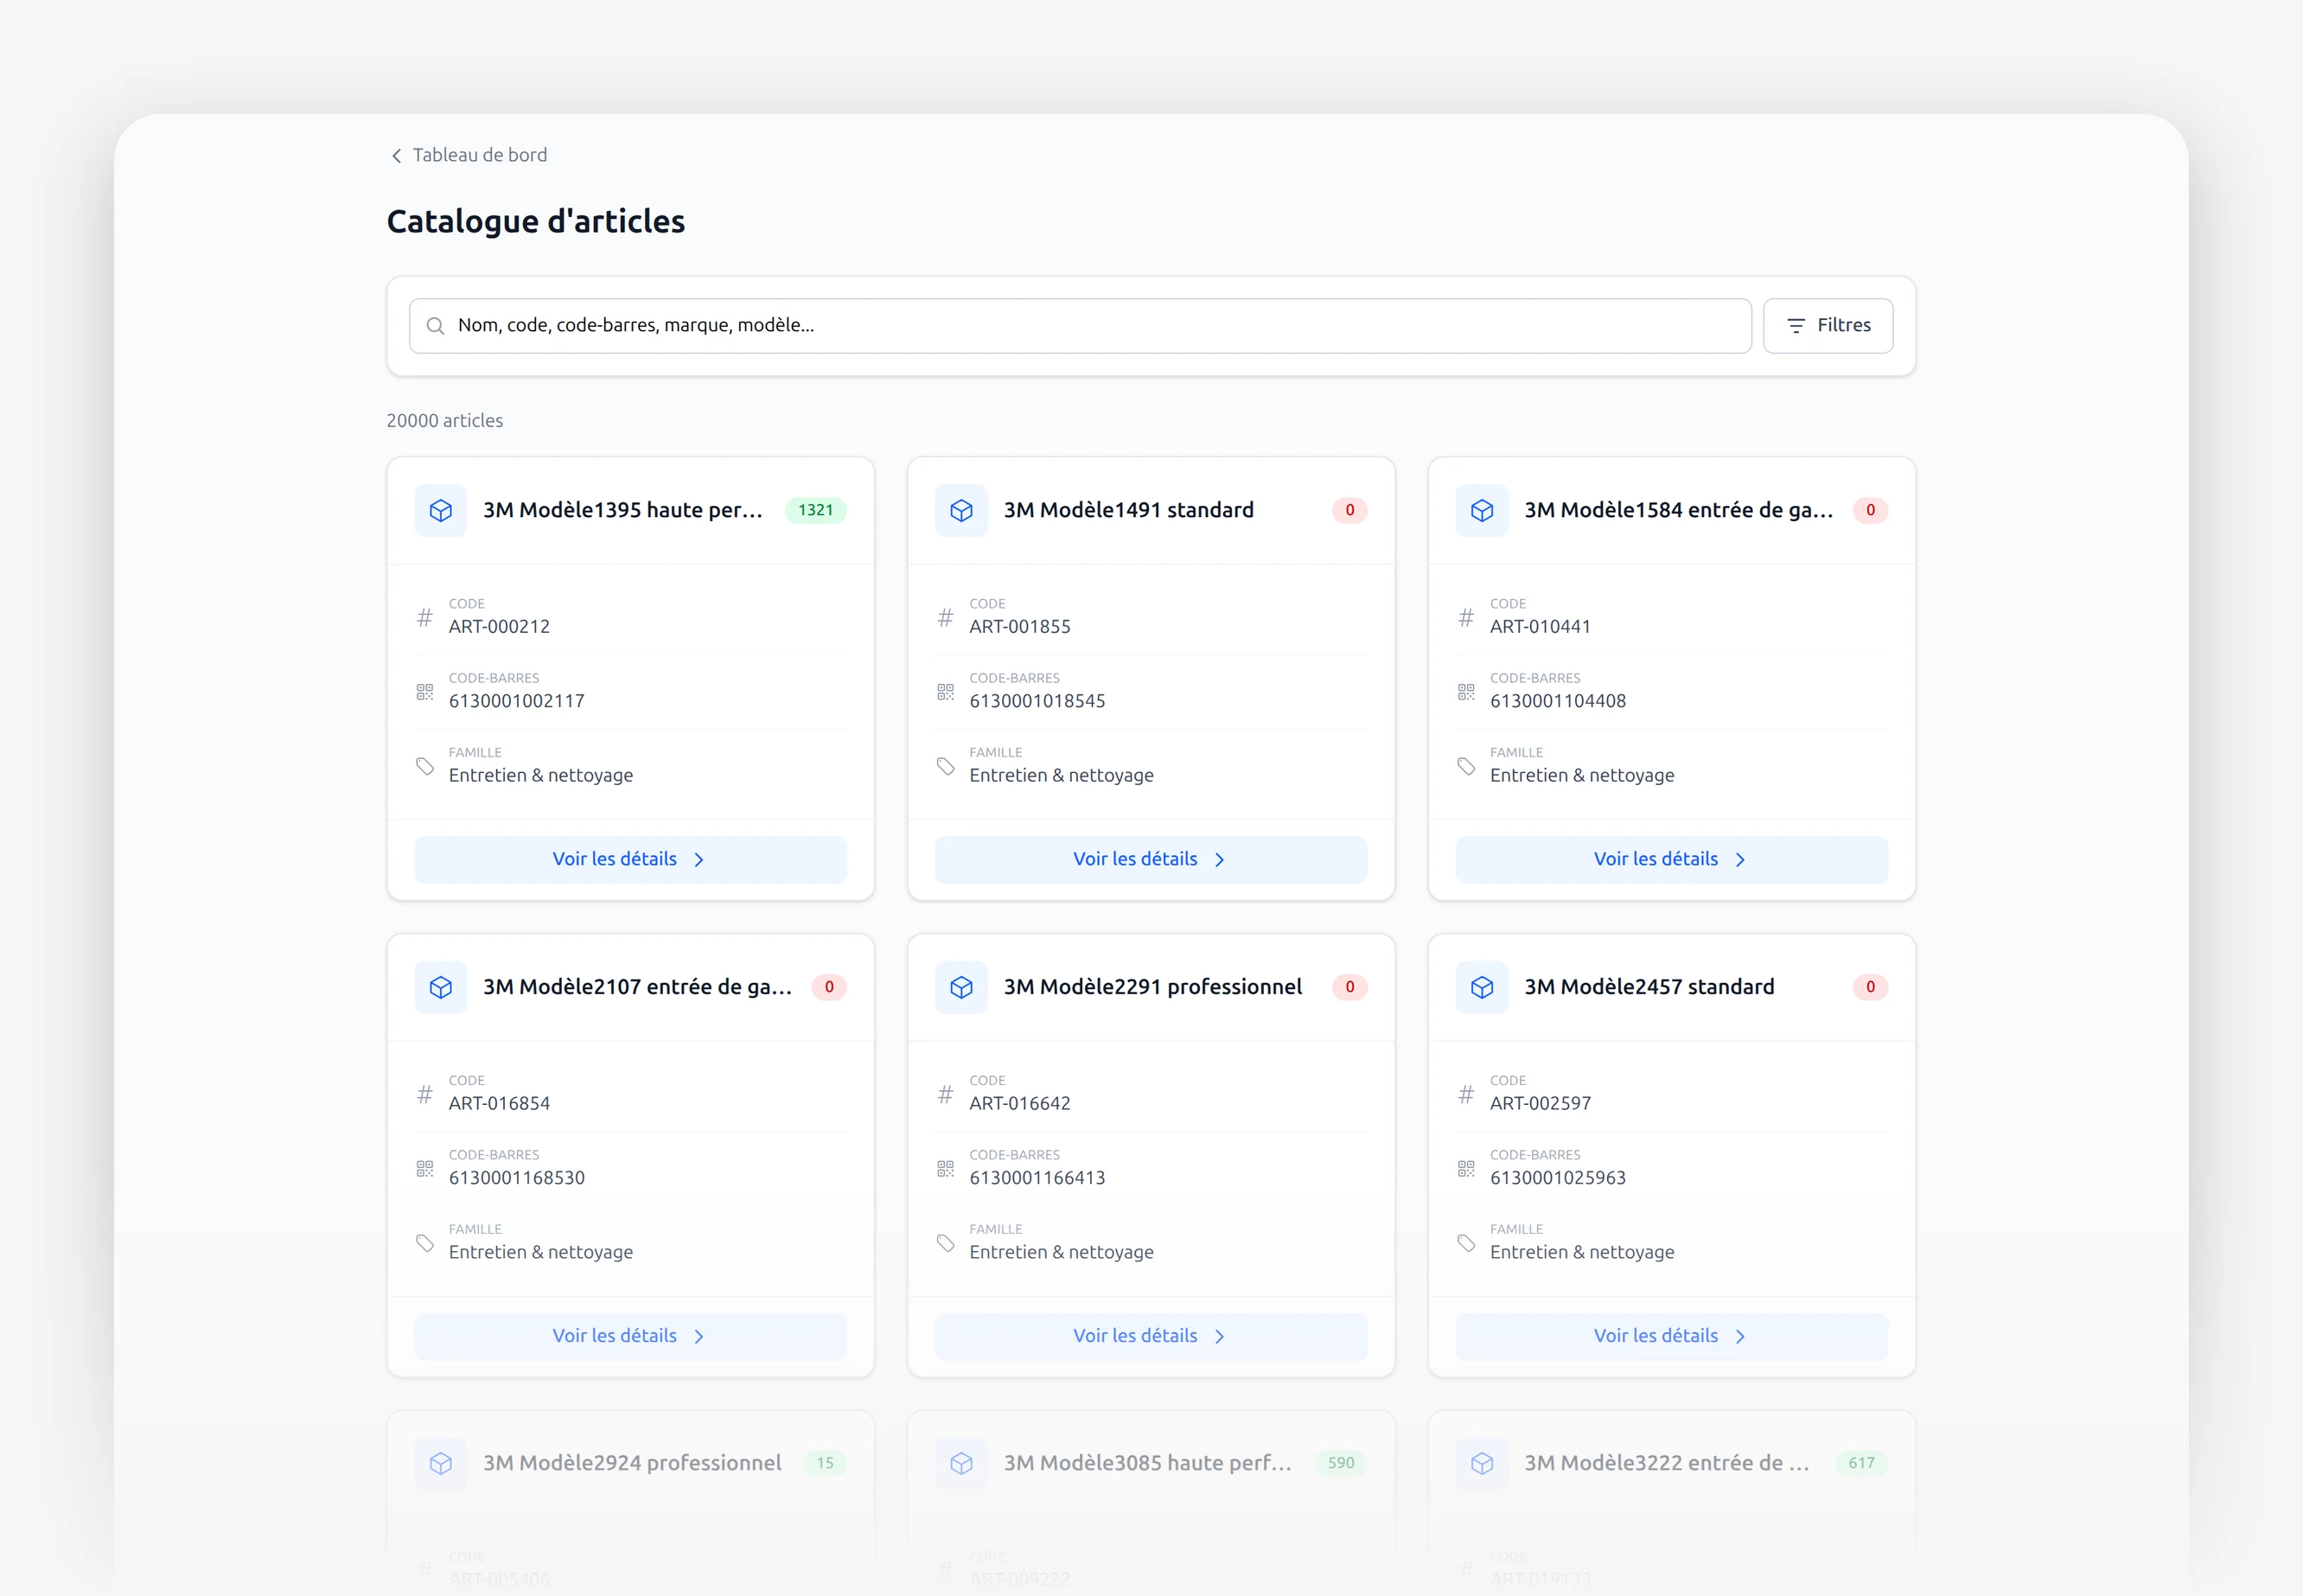This screenshot has width=2303, height=1596.
Task: View details for article ART-016854
Action: click(x=630, y=1337)
